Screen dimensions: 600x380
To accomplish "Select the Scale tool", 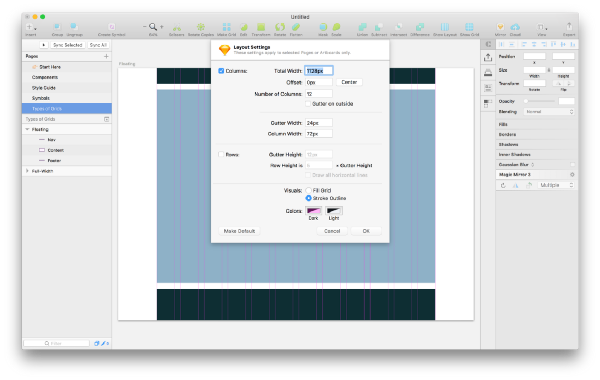I will [336, 27].
